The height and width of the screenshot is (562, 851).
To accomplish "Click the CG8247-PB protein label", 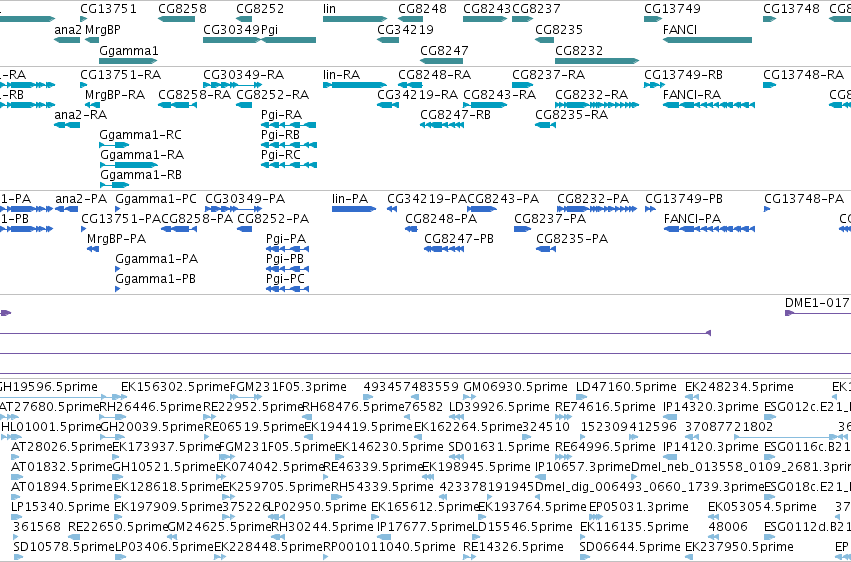I will (459, 239).
